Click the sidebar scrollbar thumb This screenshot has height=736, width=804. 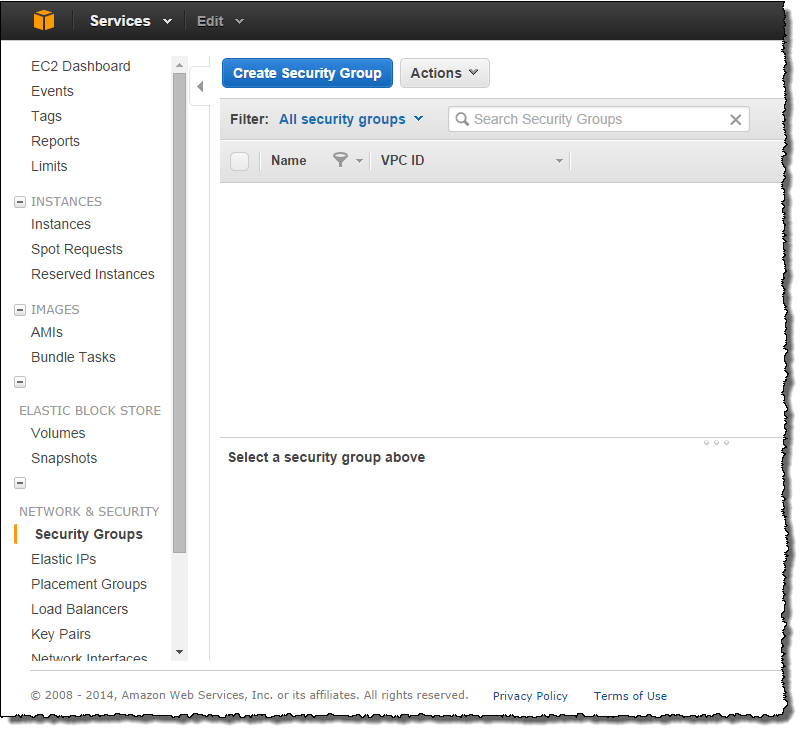179,313
